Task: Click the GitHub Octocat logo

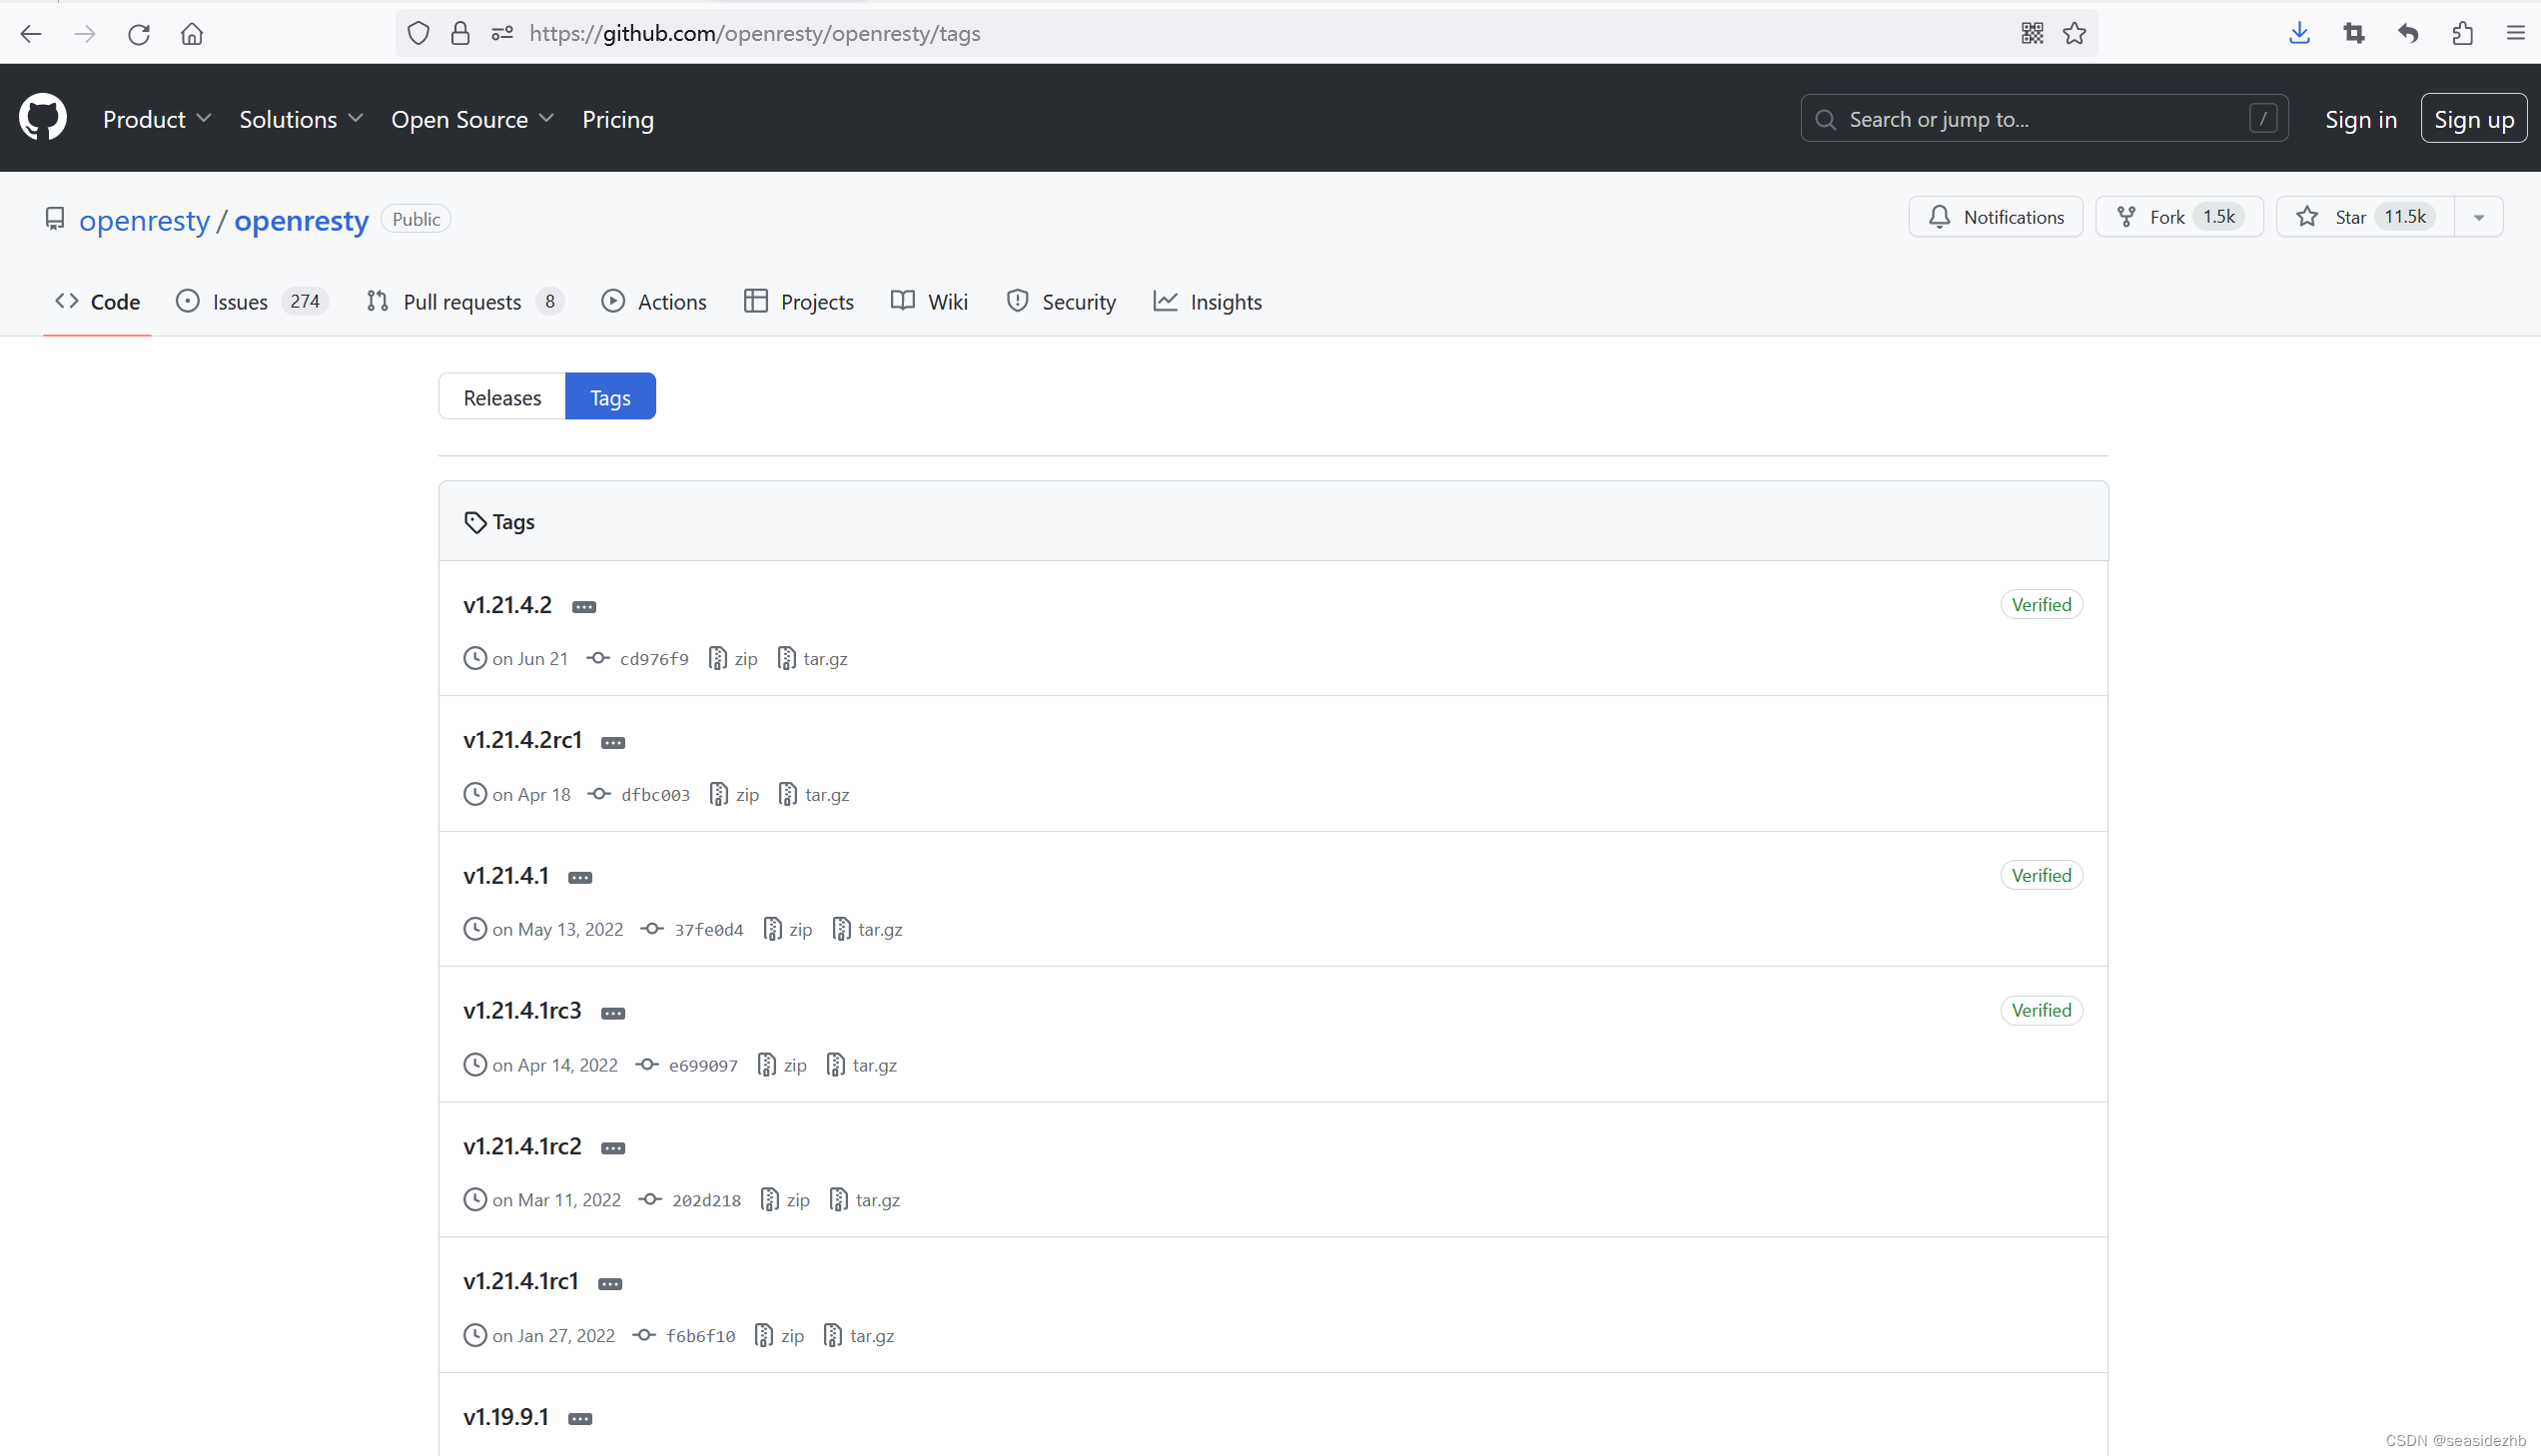Action: (42, 118)
